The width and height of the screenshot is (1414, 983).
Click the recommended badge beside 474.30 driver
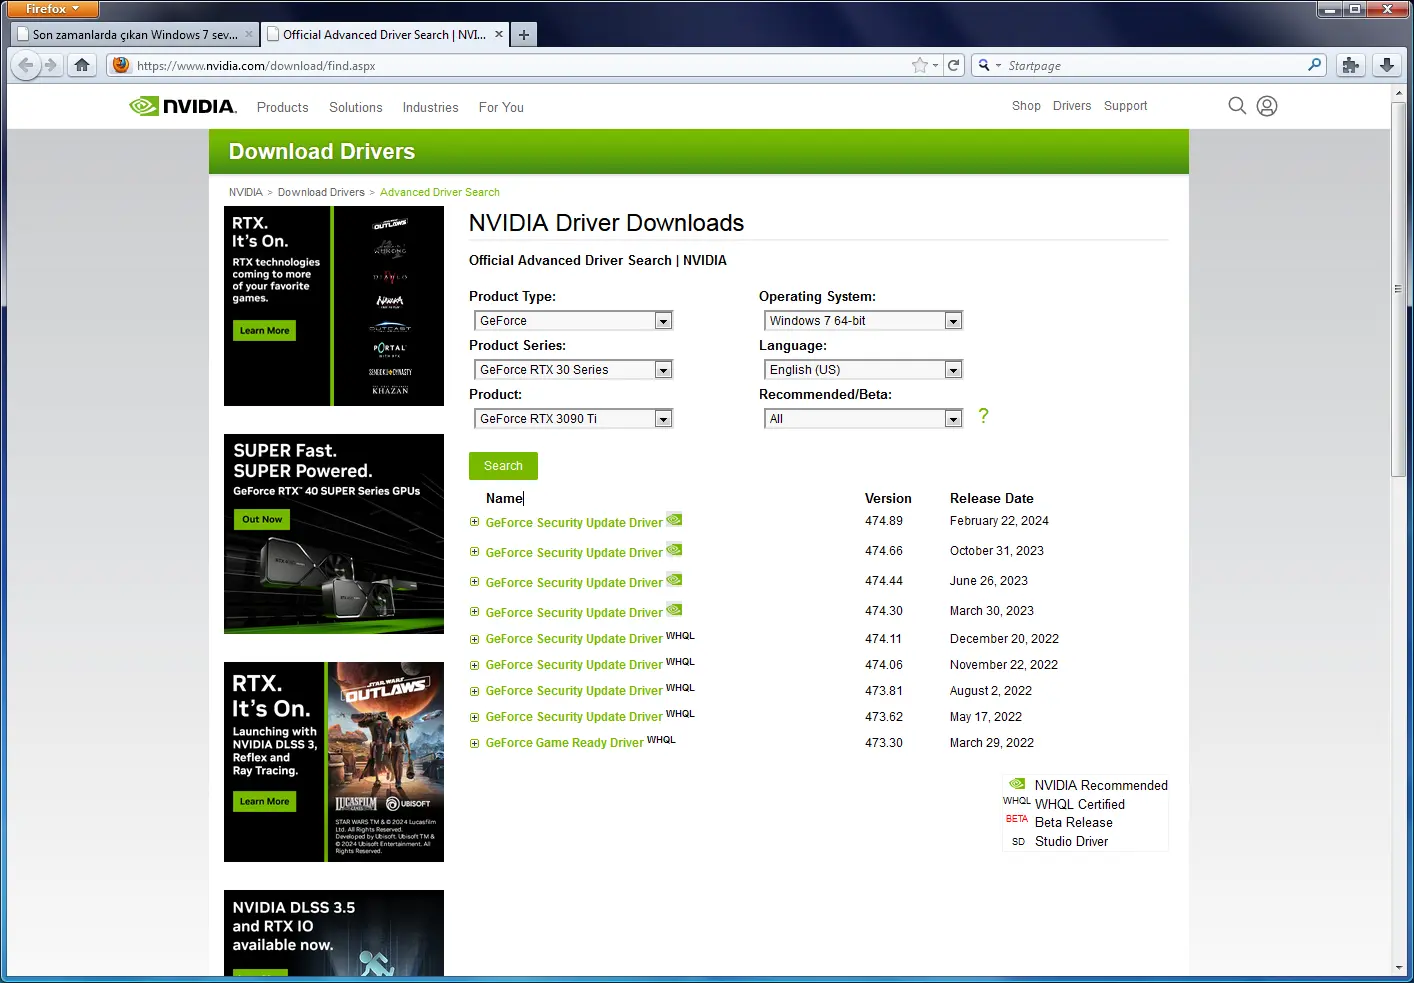675,609
